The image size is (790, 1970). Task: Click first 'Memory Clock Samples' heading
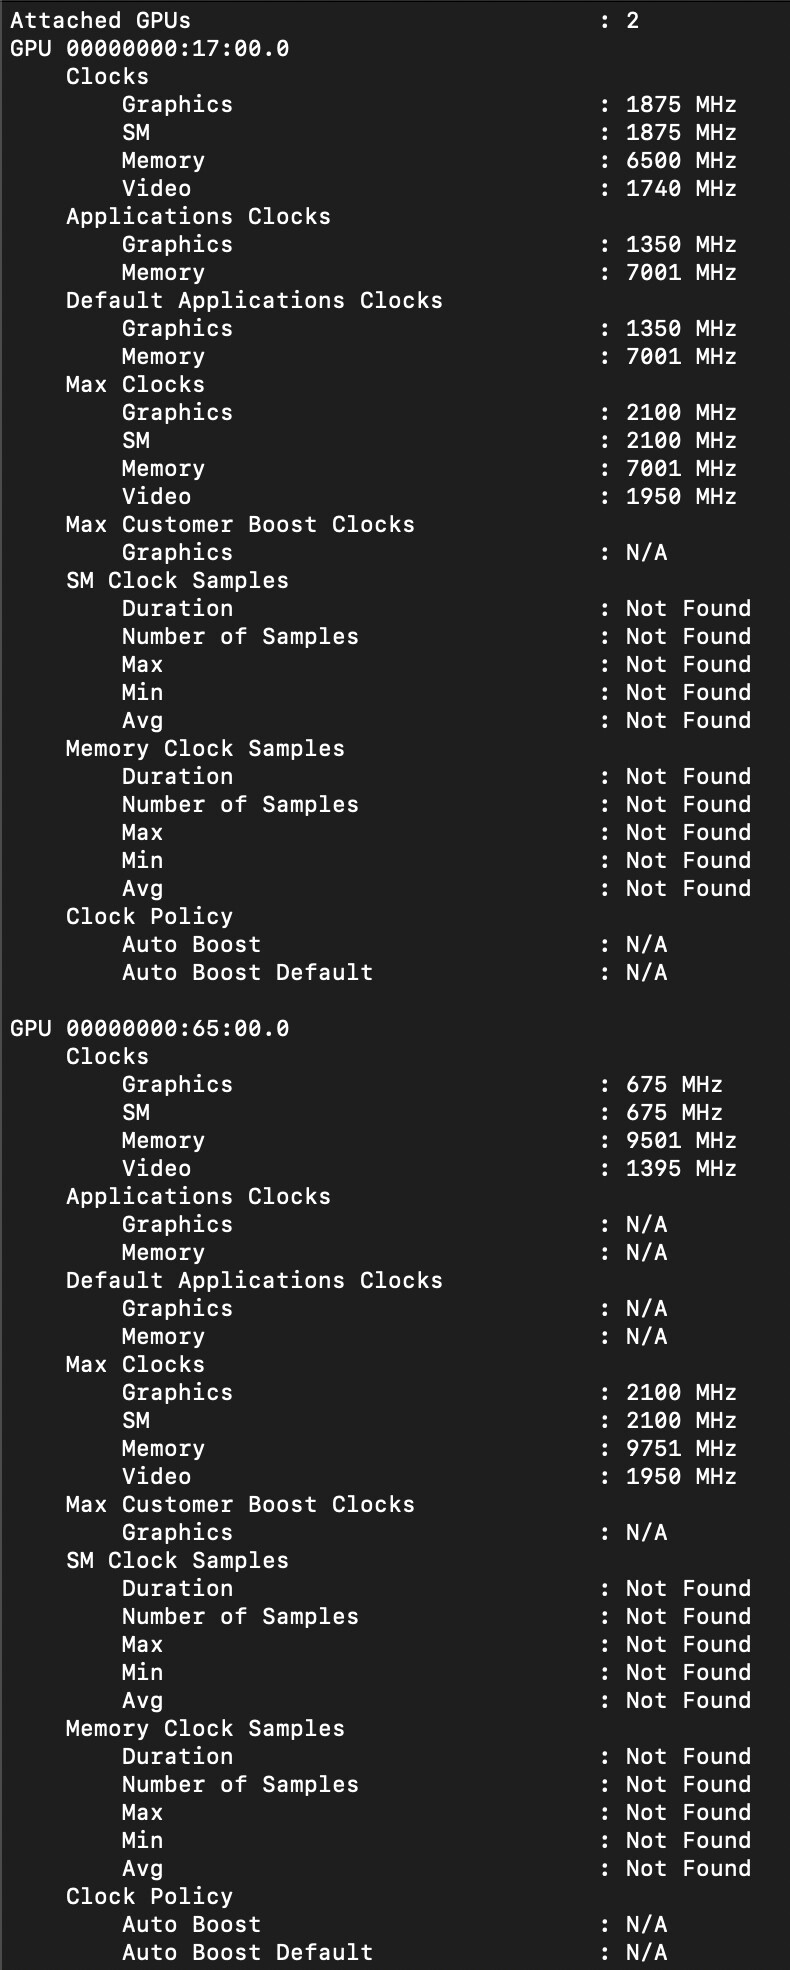[205, 748]
